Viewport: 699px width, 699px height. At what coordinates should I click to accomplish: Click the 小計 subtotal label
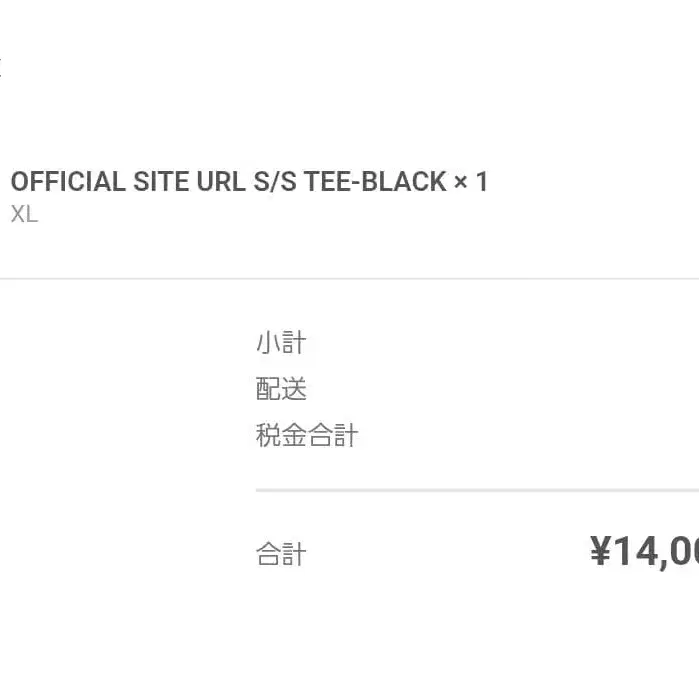click(280, 344)
